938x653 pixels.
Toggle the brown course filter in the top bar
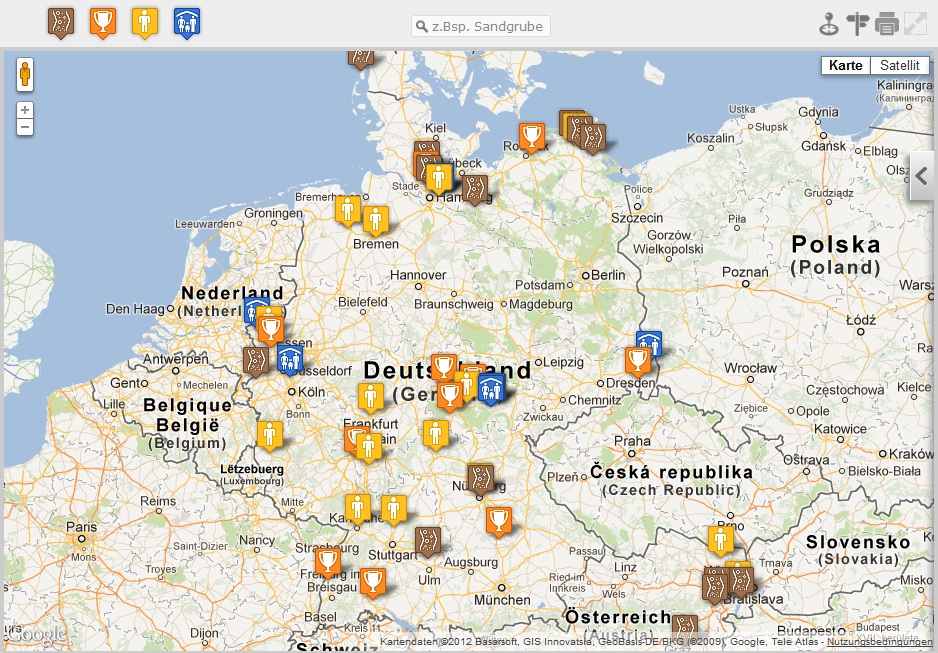61,23
